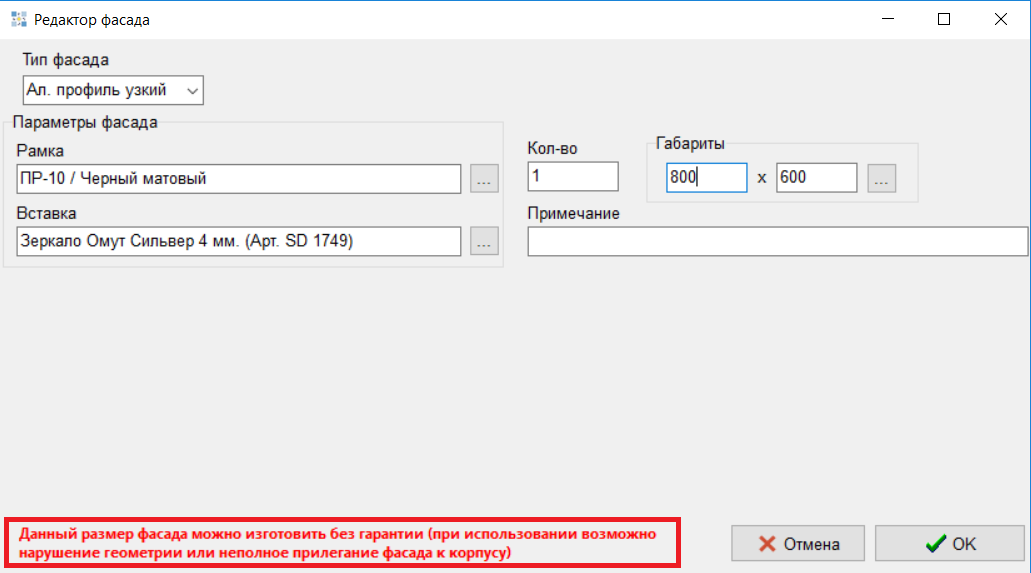Click the app icon in the title bar
Viewport: 1031px width, 573px height.
[x=18, y=19]
